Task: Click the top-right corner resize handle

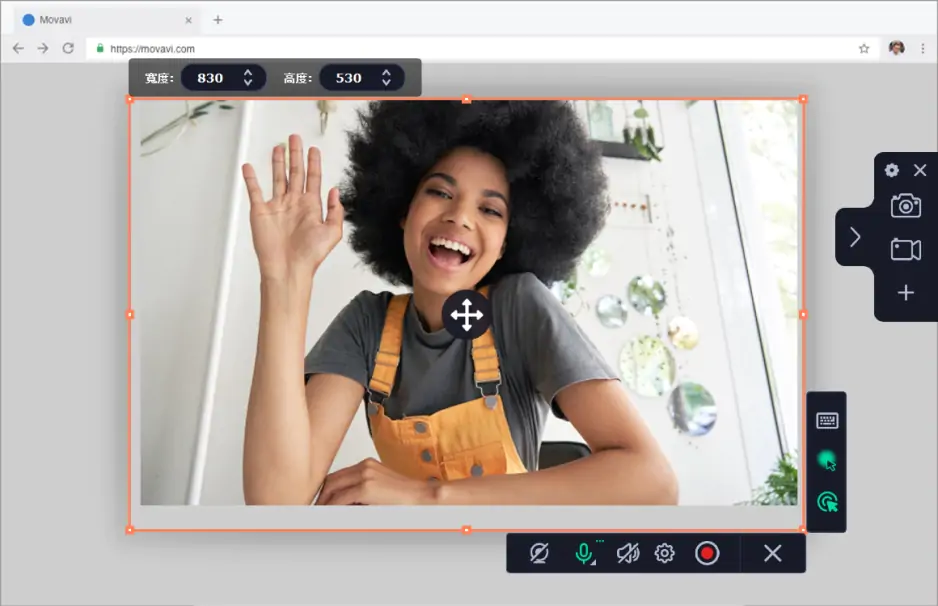Action: coord(803,99)
